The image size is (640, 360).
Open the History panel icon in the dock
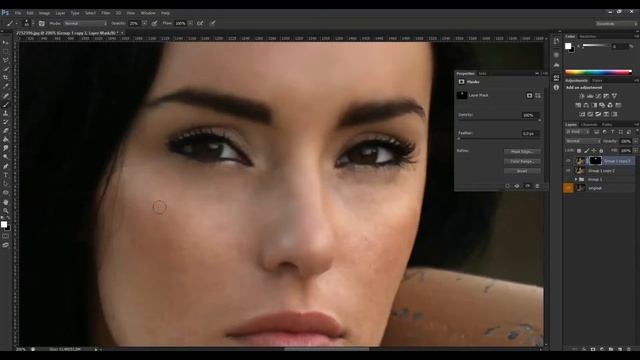(556, 42)
